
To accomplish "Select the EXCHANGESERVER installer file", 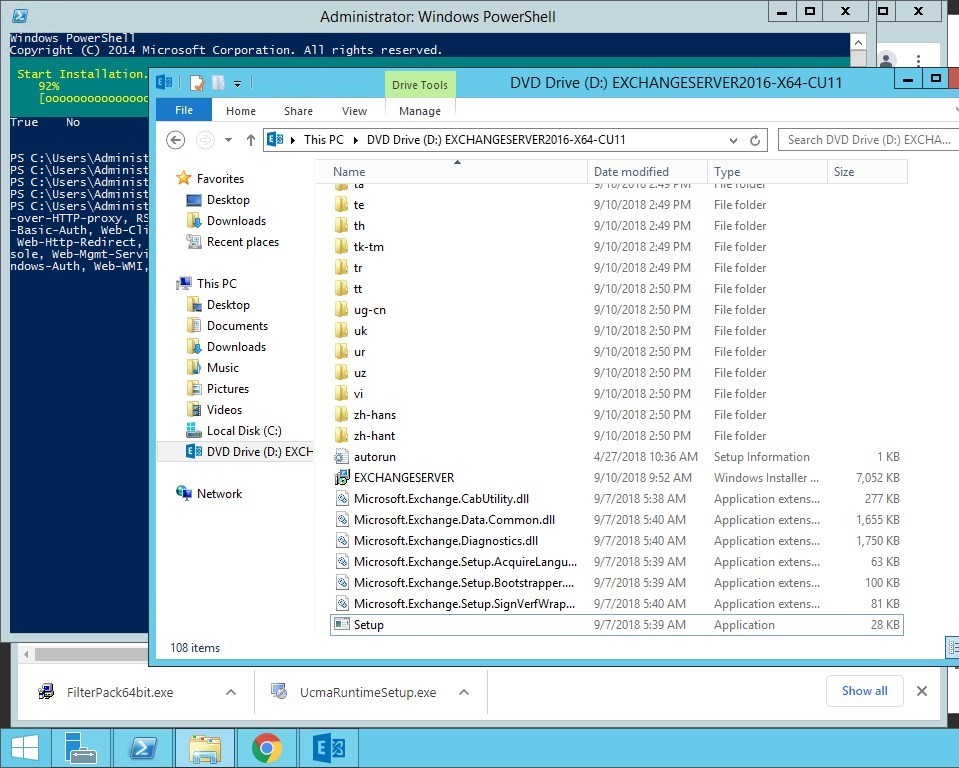I will click(x=616, y=478).
